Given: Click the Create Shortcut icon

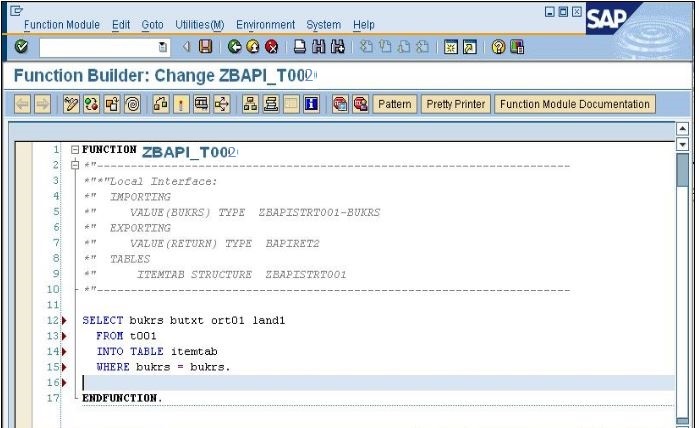Looking at the screenshot, I should [470, 47].
